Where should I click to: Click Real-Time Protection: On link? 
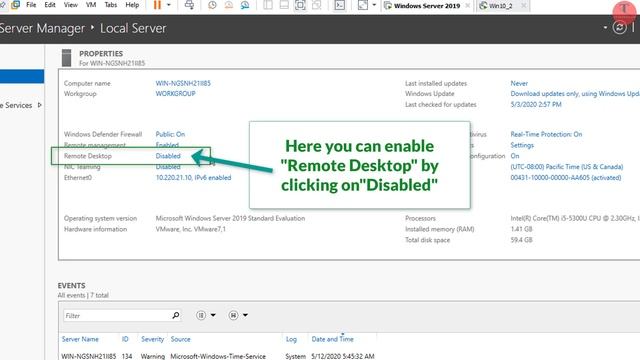[546, 134]
